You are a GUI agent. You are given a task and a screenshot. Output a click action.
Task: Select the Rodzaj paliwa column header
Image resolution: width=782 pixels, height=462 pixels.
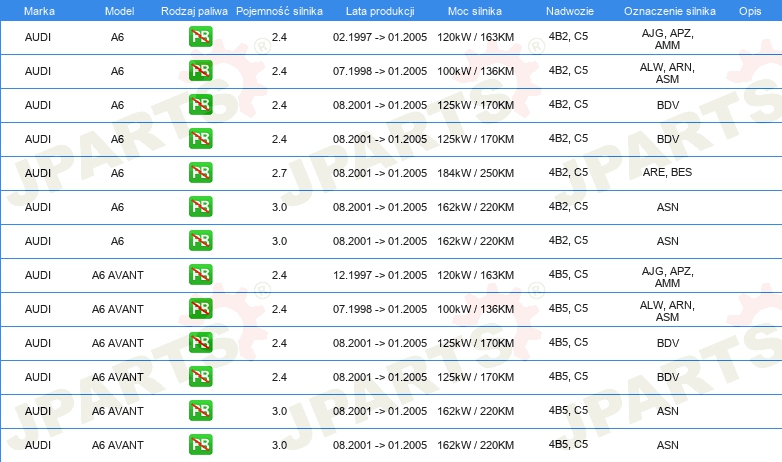[194, 11]
